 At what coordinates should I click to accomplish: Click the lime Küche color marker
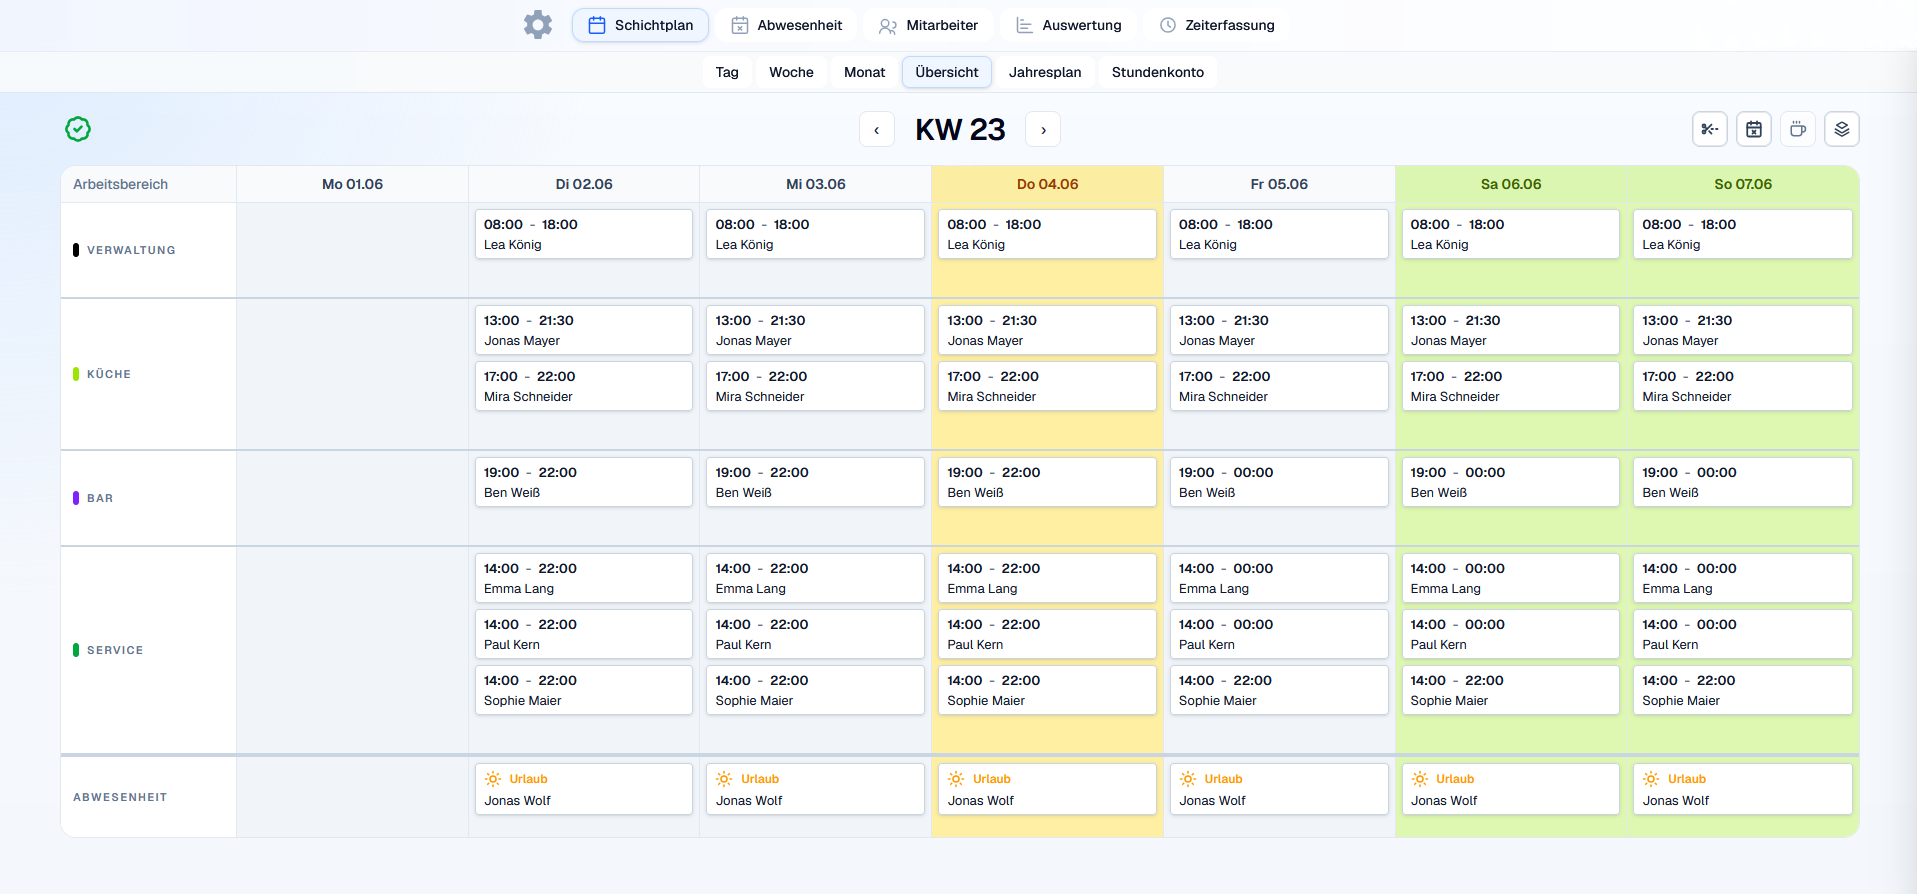point(76,374)
